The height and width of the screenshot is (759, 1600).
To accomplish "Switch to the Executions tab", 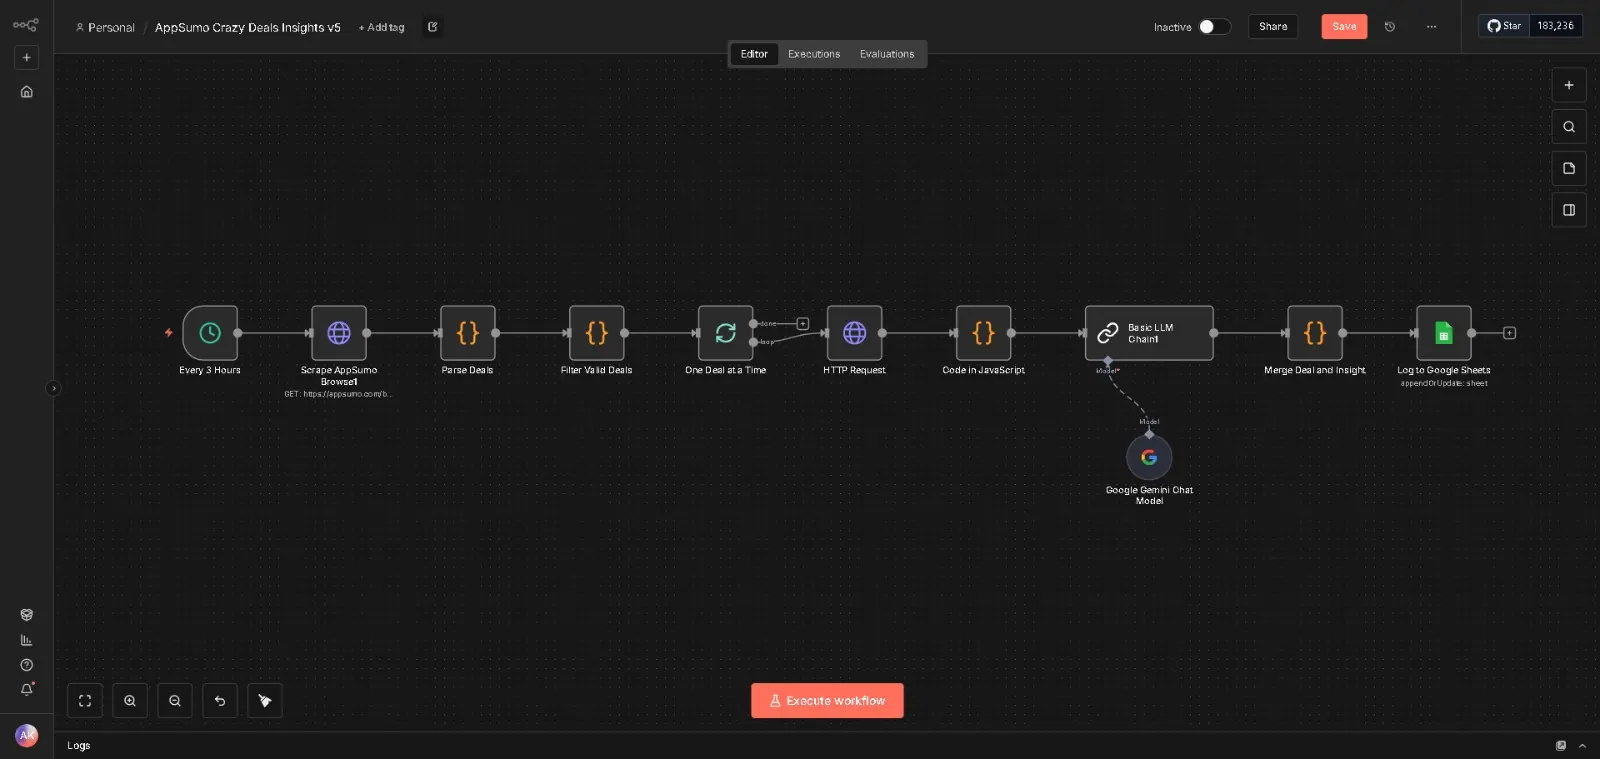I will coord(814,54).
